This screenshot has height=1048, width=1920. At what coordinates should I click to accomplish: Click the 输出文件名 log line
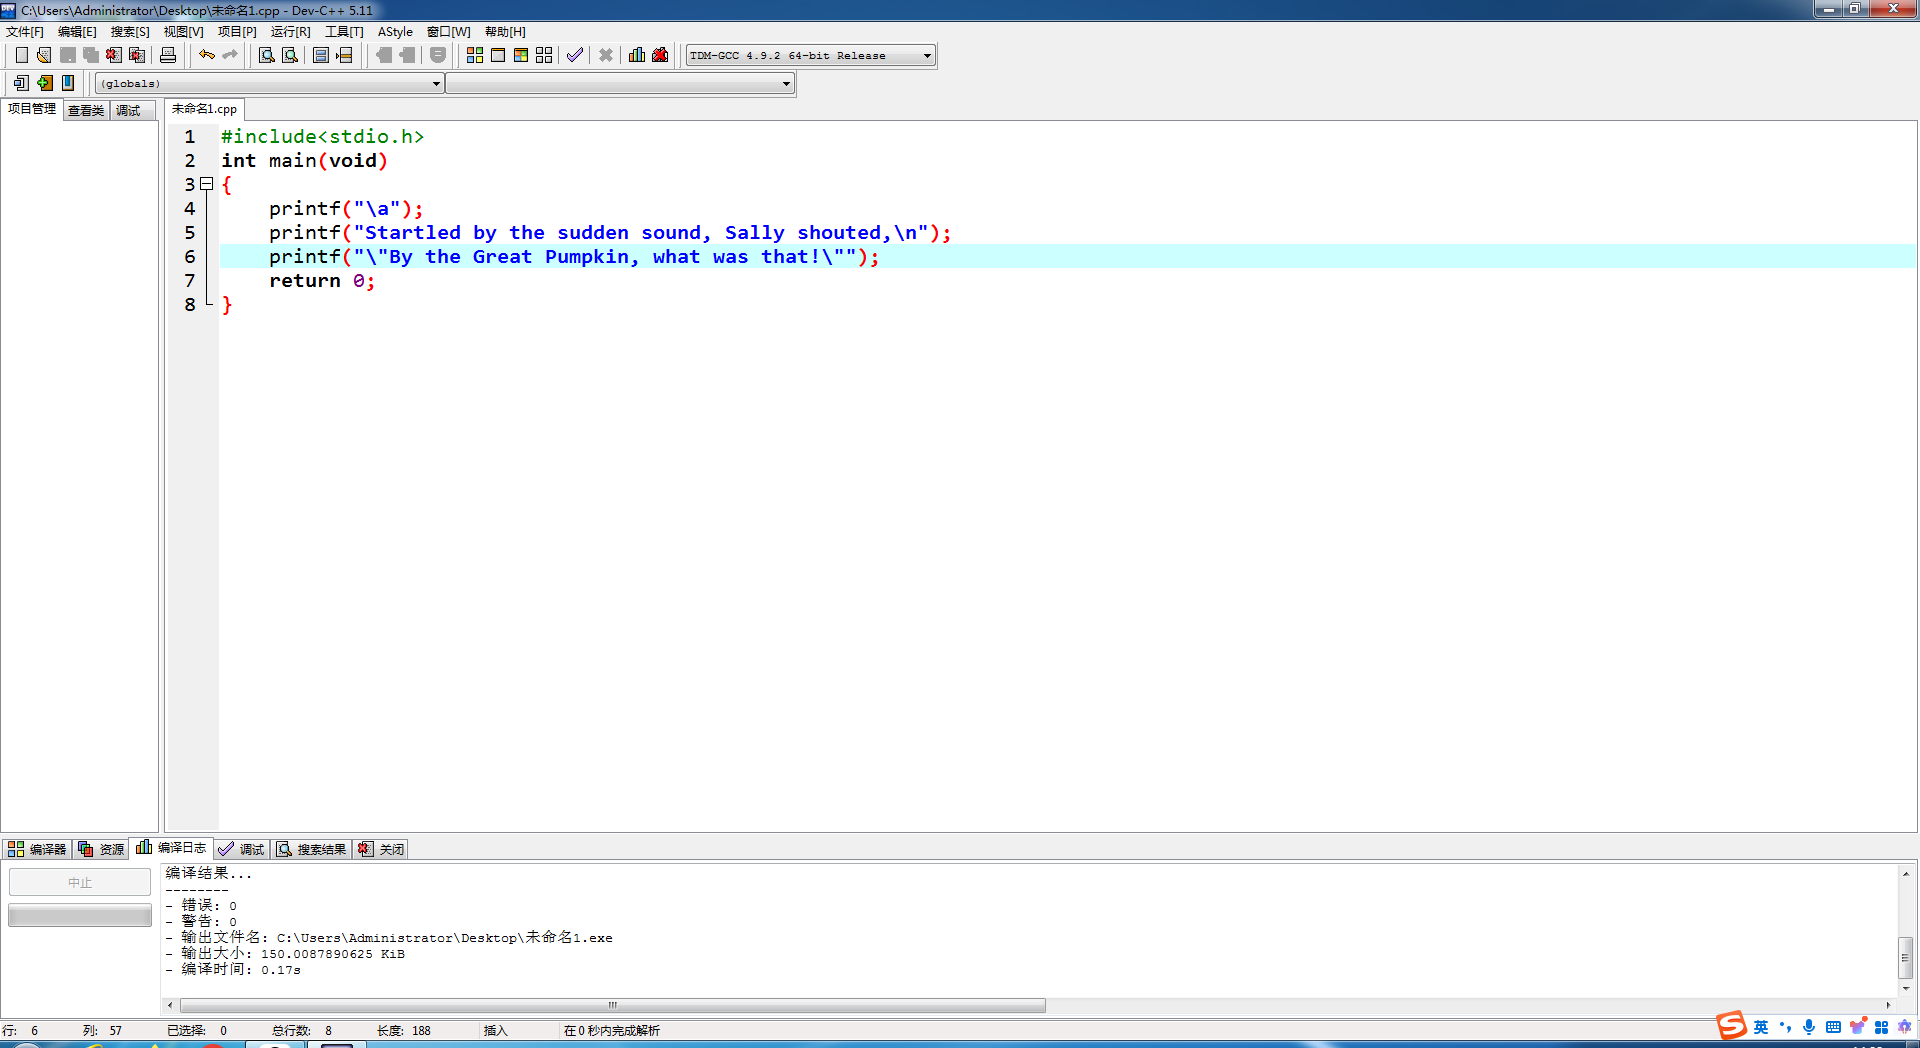pos(389,938)
